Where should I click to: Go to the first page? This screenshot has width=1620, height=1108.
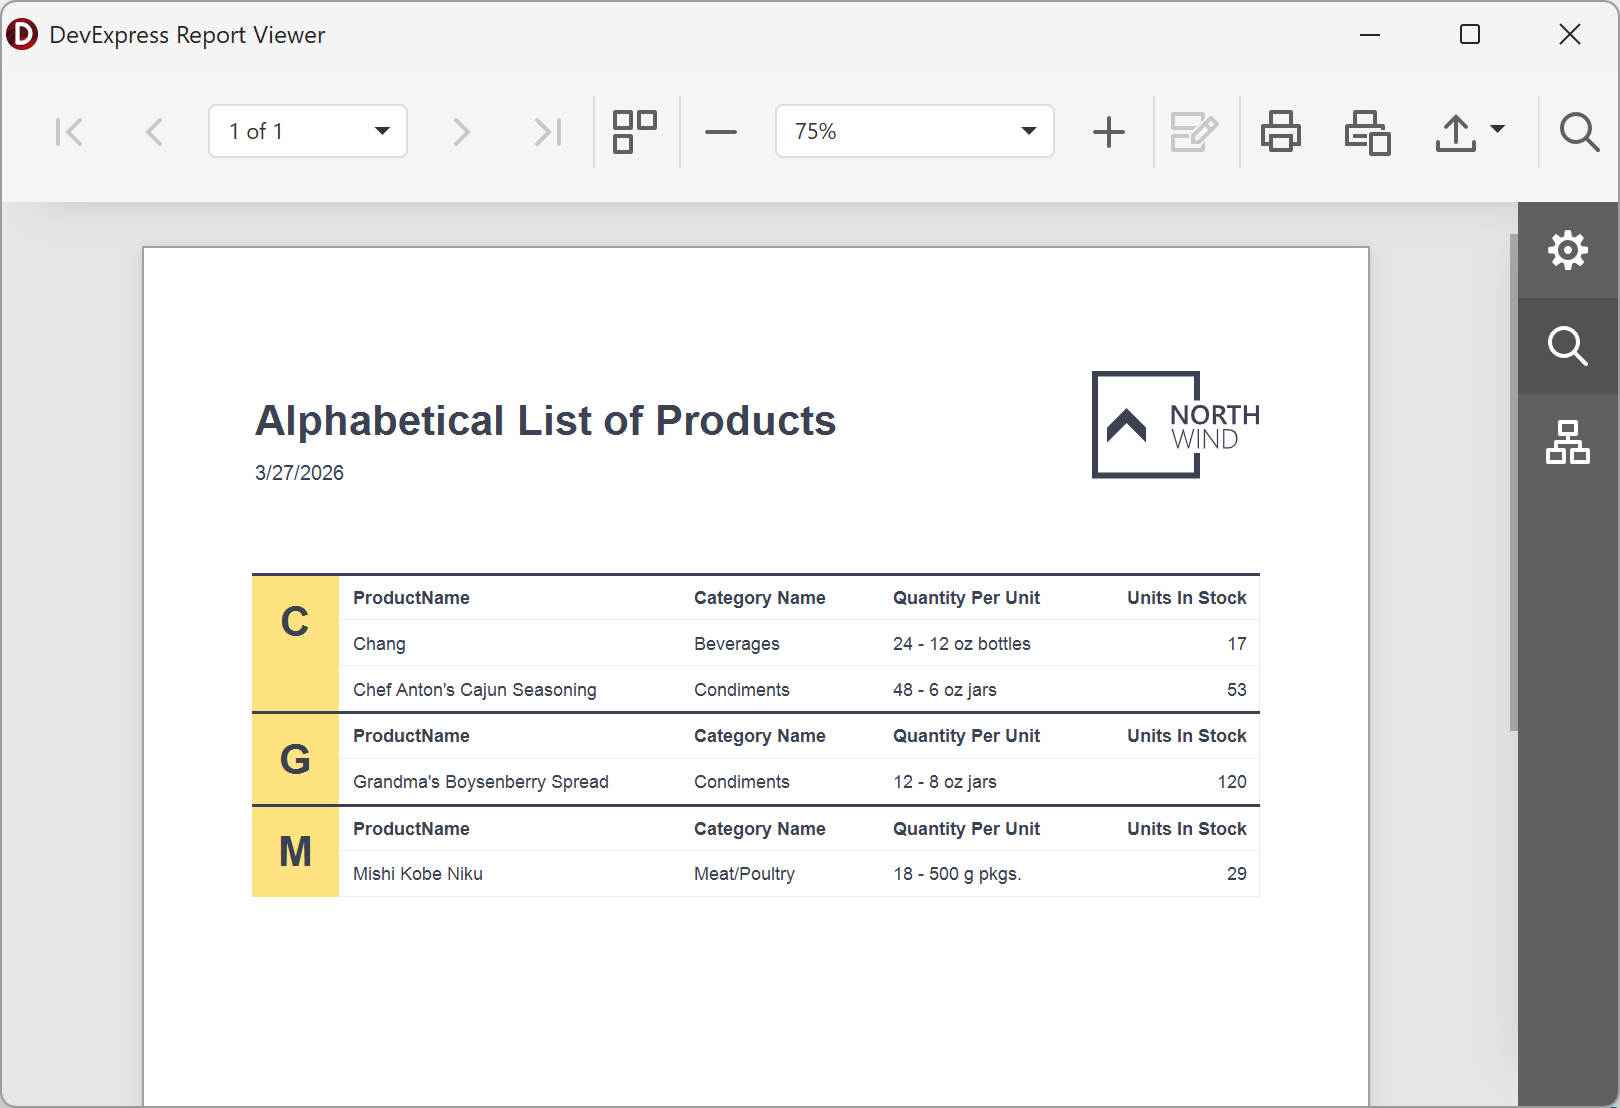[x=69, y=132]
